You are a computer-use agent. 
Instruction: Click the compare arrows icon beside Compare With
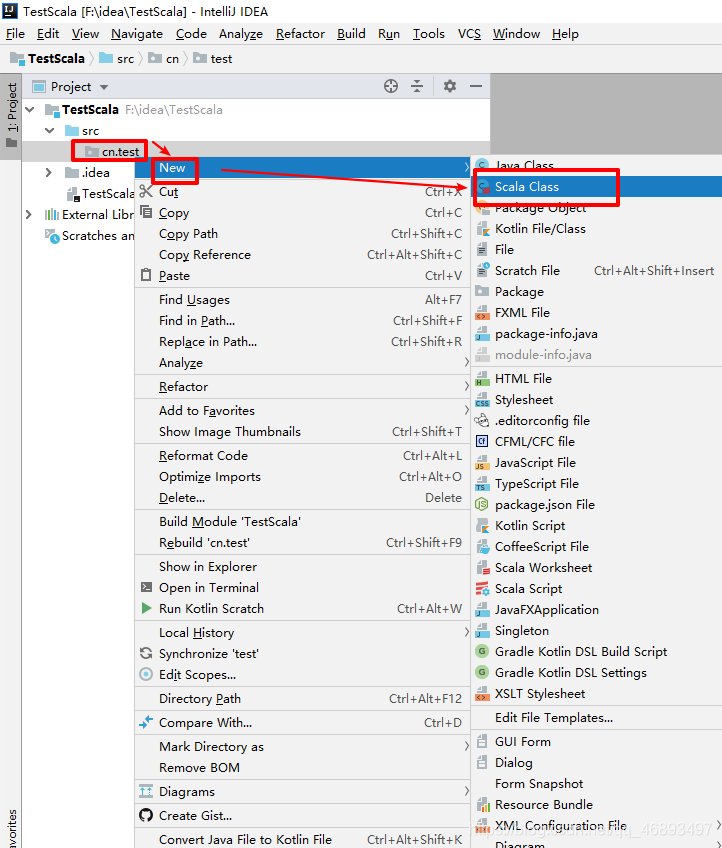click(146, 722)
